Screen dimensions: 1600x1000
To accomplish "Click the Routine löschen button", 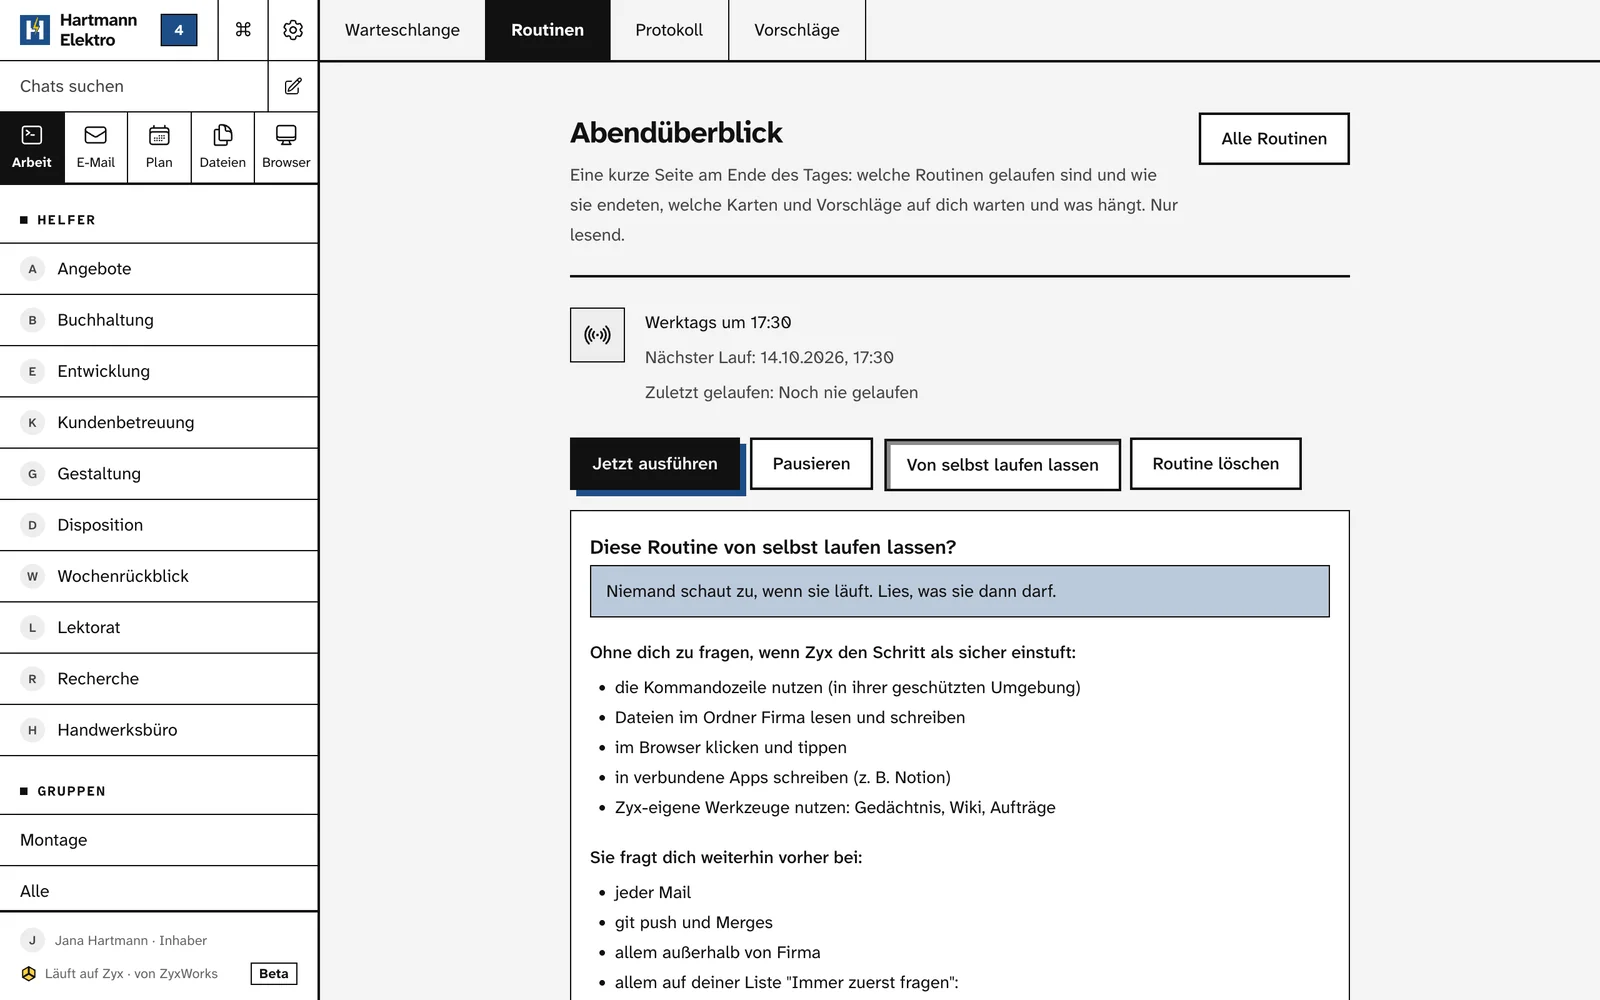I will tap(1216, 464).
